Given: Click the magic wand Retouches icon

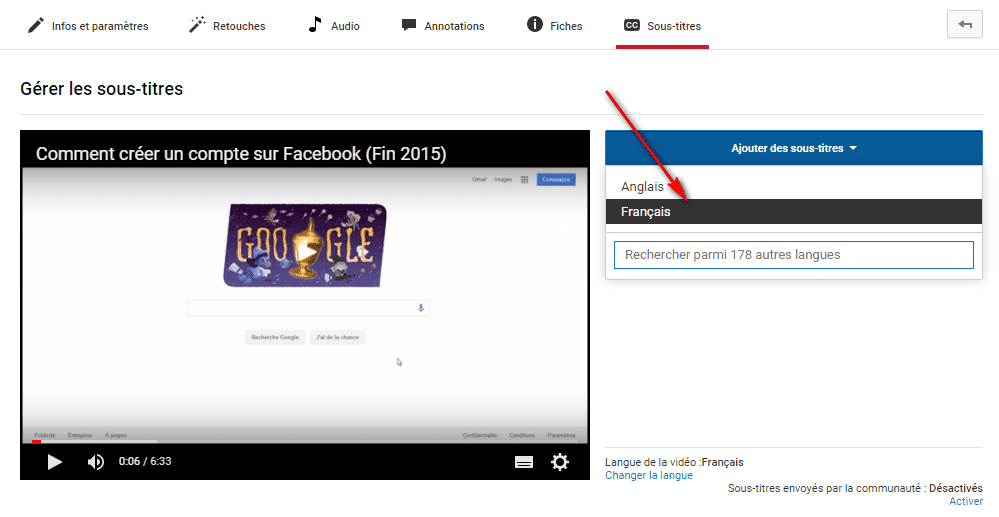Looking at the screenshot, I should coord(198,25).
